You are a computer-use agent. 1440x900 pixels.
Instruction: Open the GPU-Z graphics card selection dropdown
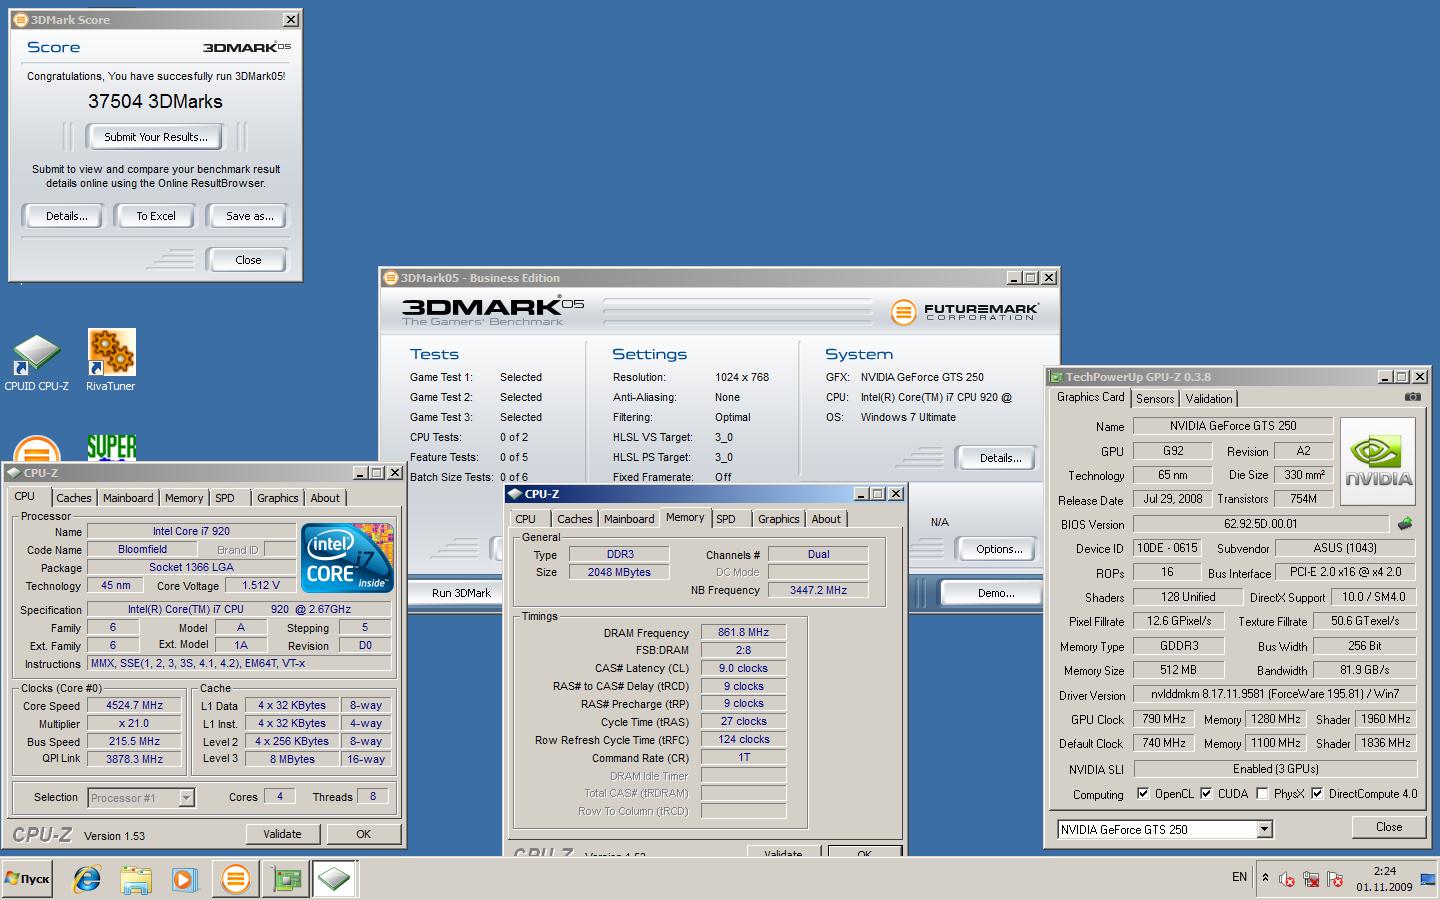click(x=1264, y=829)
